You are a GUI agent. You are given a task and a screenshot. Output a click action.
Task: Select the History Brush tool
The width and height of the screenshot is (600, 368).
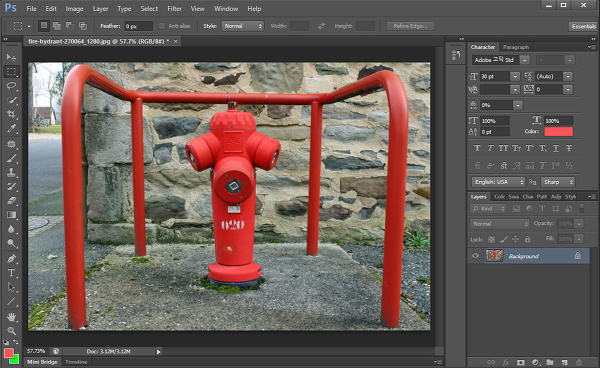pos(11,186)
